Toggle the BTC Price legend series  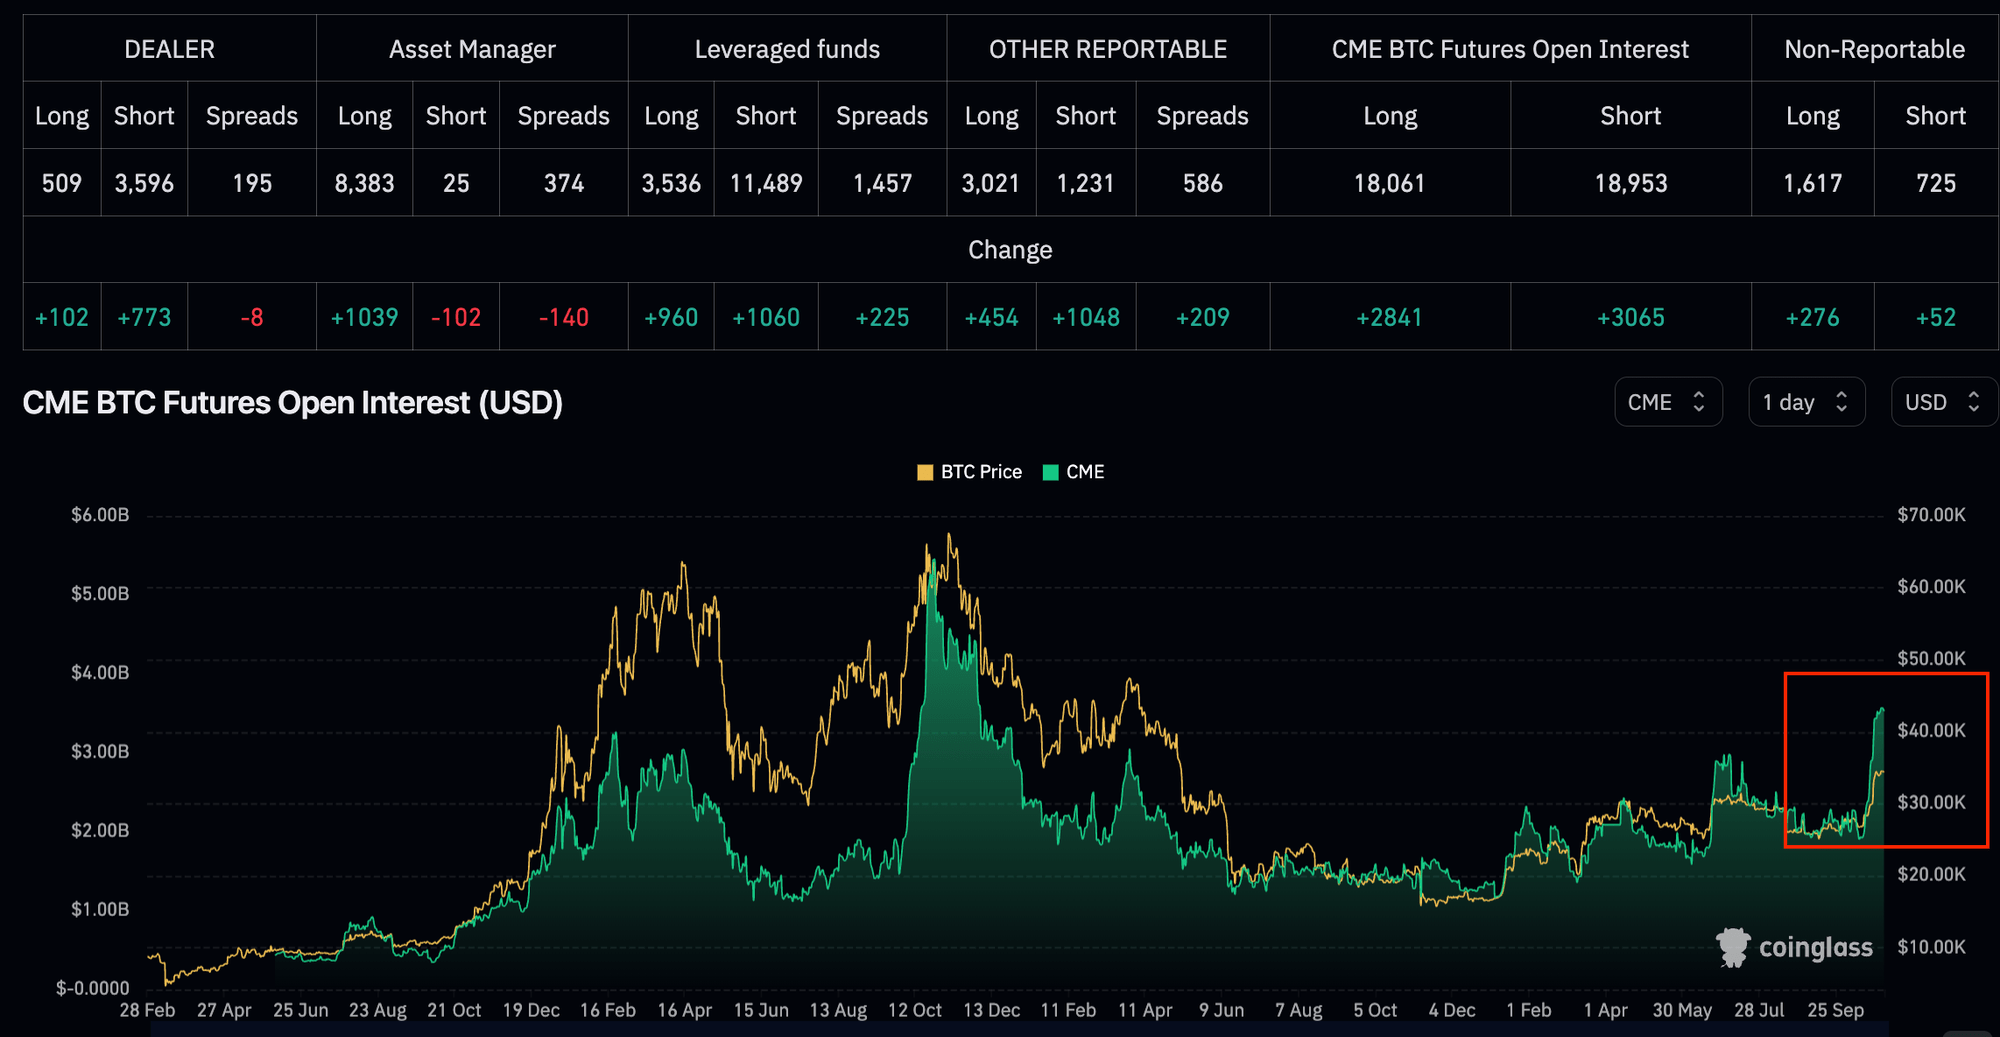[969, 472]
